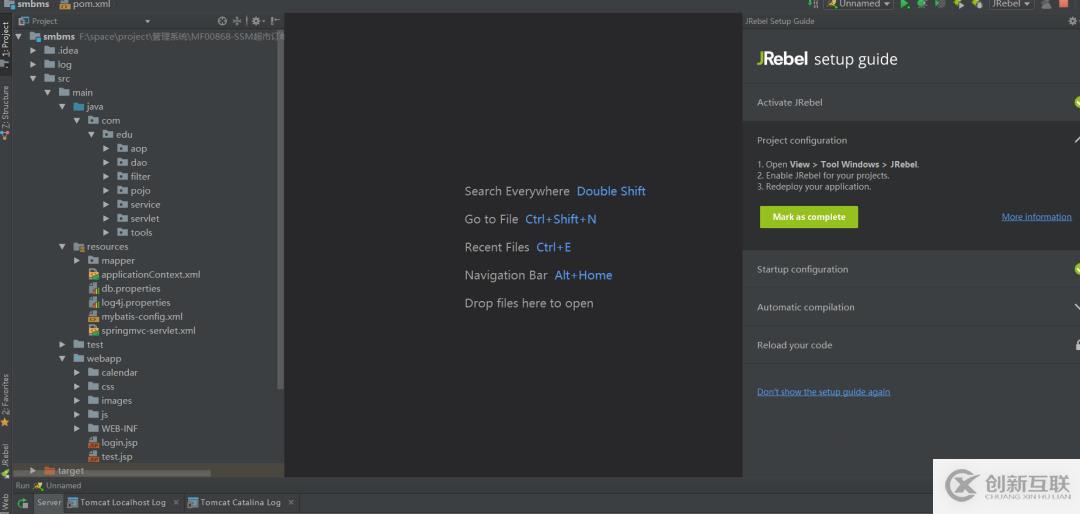Click pom.xml breadcrumb at top
Viewport: 1080px width, 514px height.
tap(85, 4)
